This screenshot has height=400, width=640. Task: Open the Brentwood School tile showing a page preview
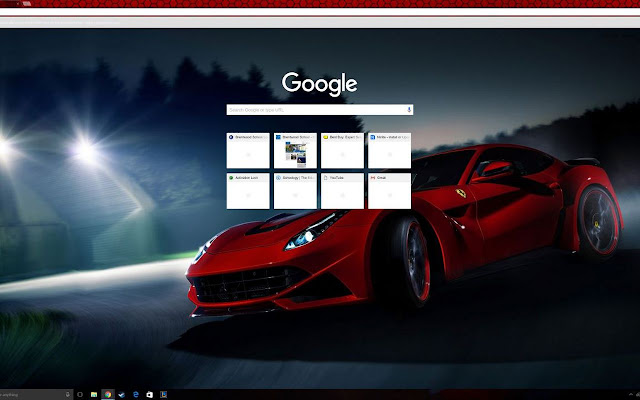(295, 150)
